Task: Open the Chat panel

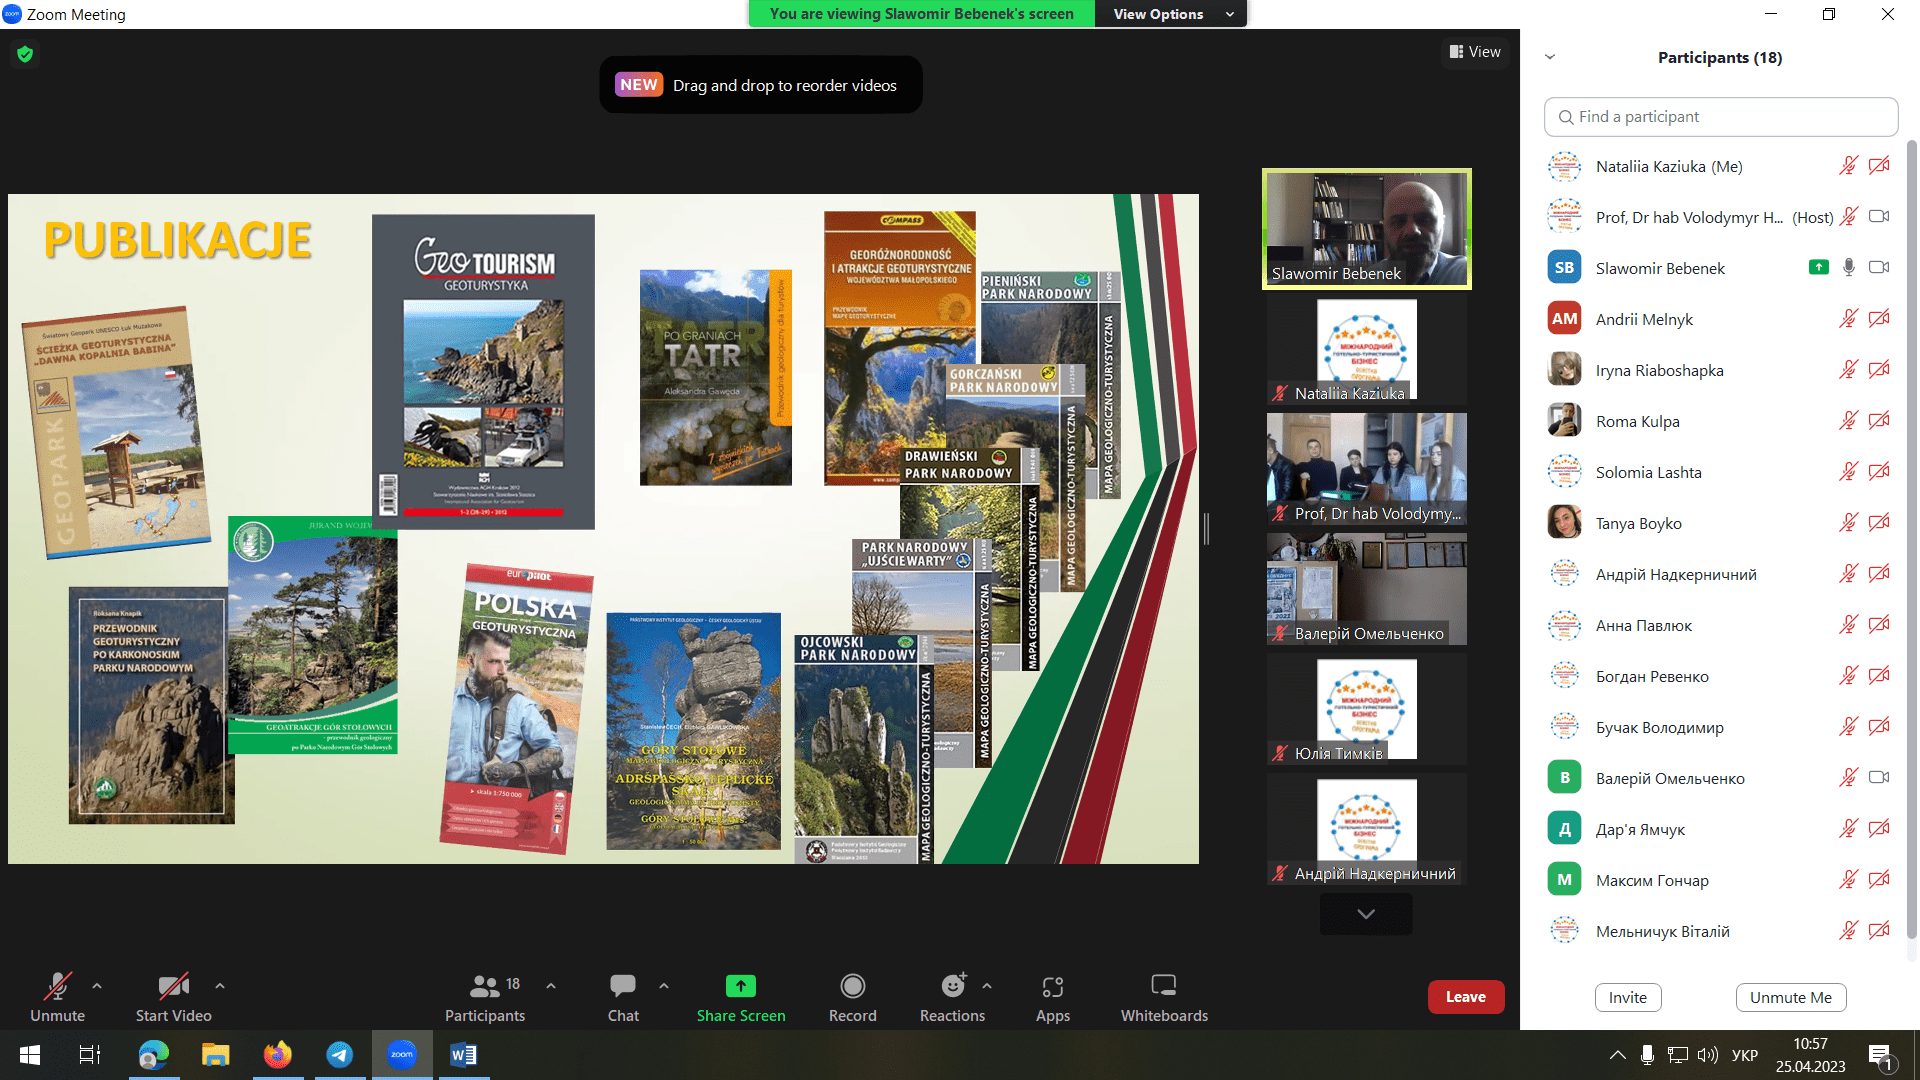Action: point(622,987)
